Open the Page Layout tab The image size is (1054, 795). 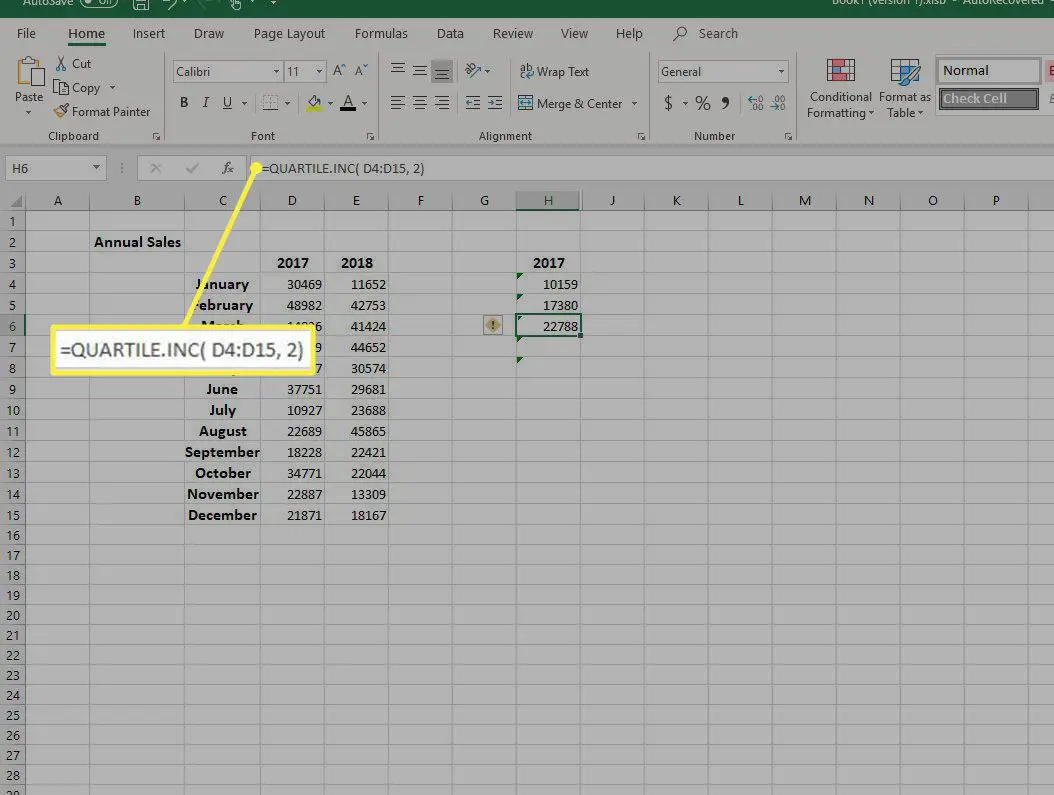tap(289, 33)
